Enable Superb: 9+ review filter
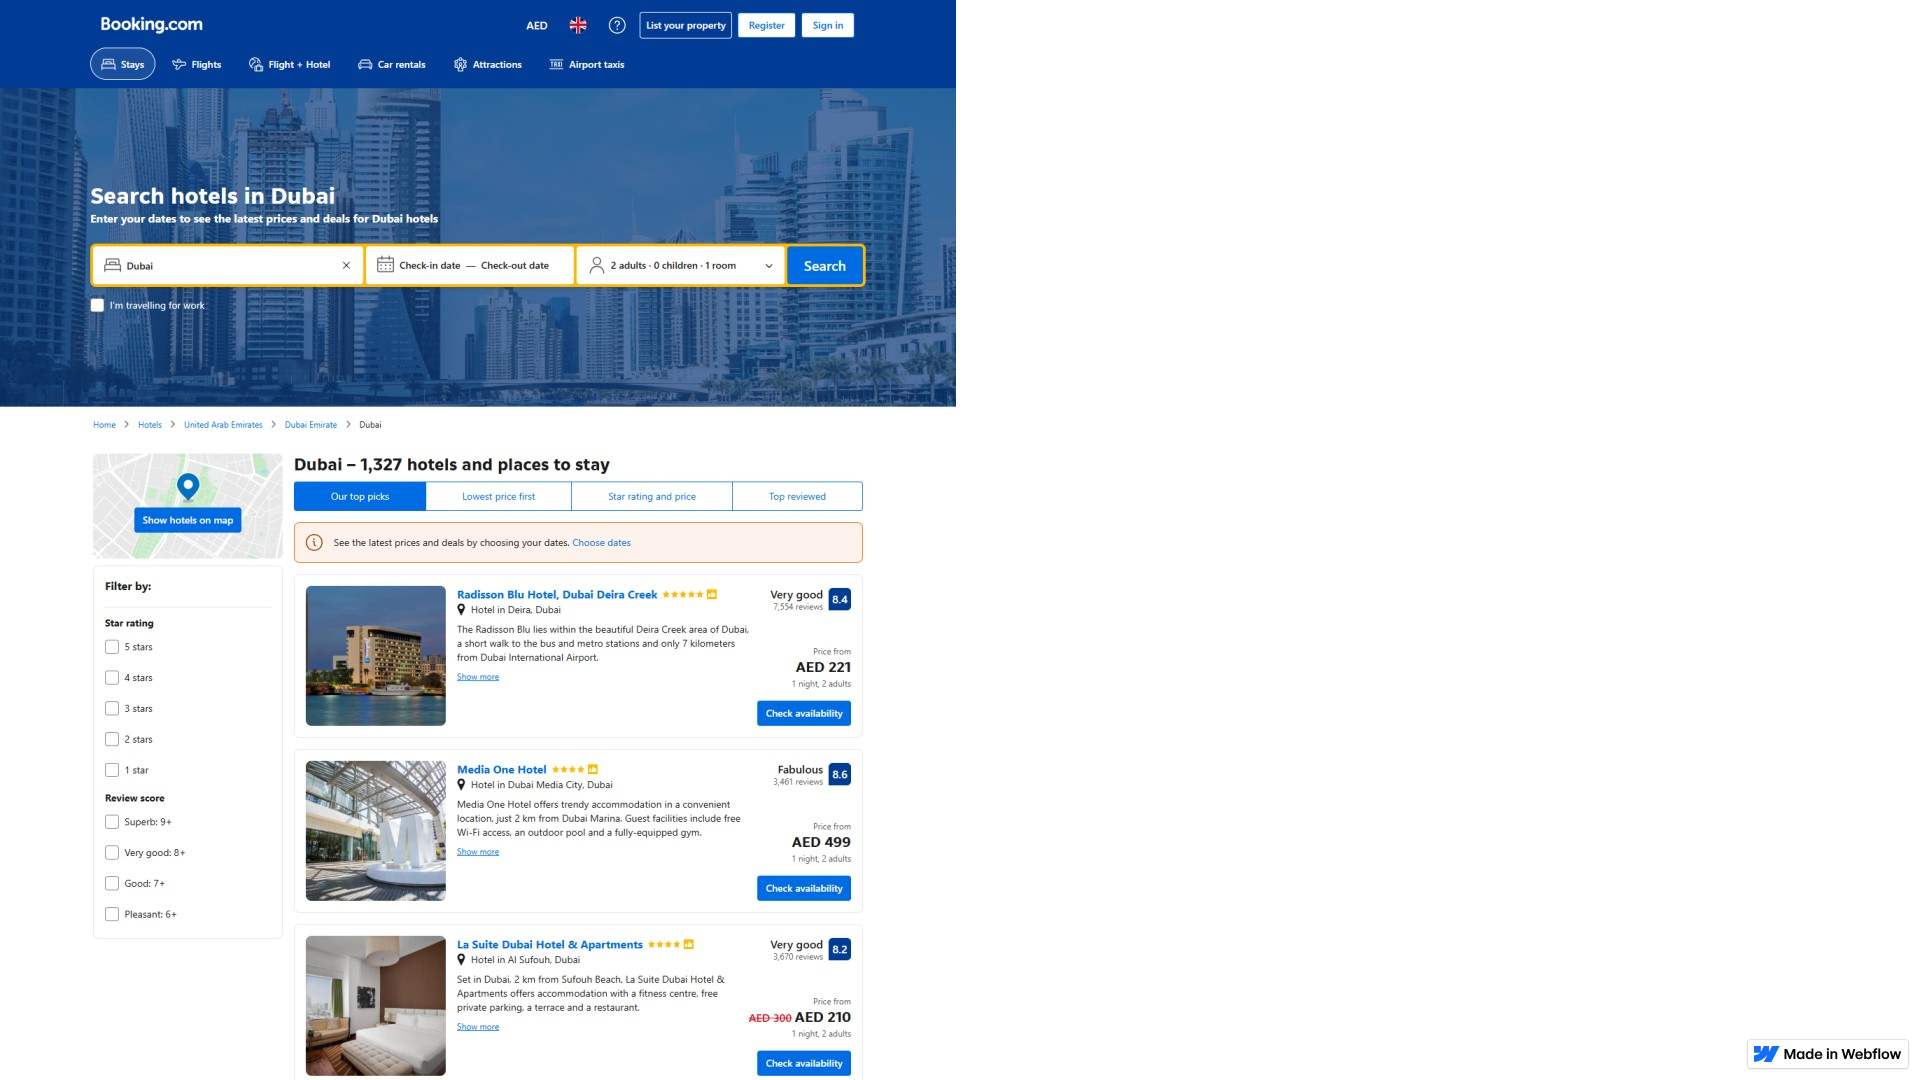 coord(112,822)
